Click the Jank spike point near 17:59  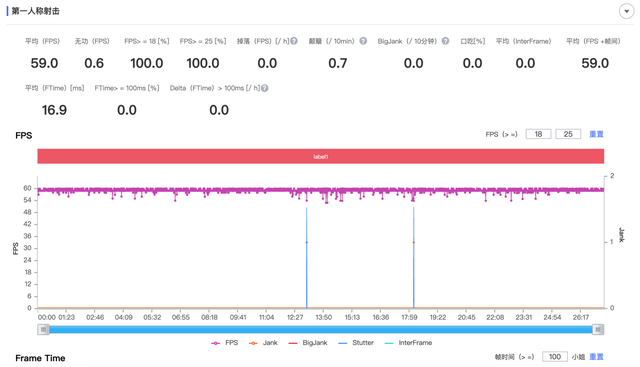(413, 242)
